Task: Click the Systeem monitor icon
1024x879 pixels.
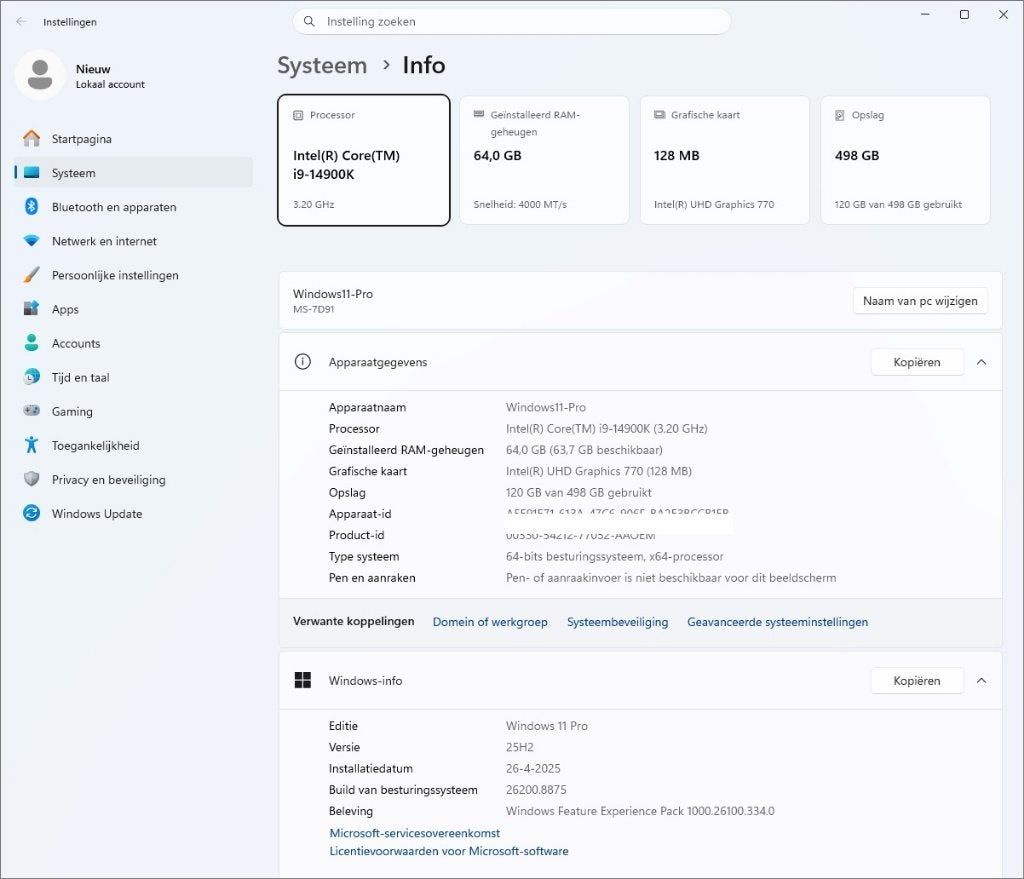Action: coord(31,172)
